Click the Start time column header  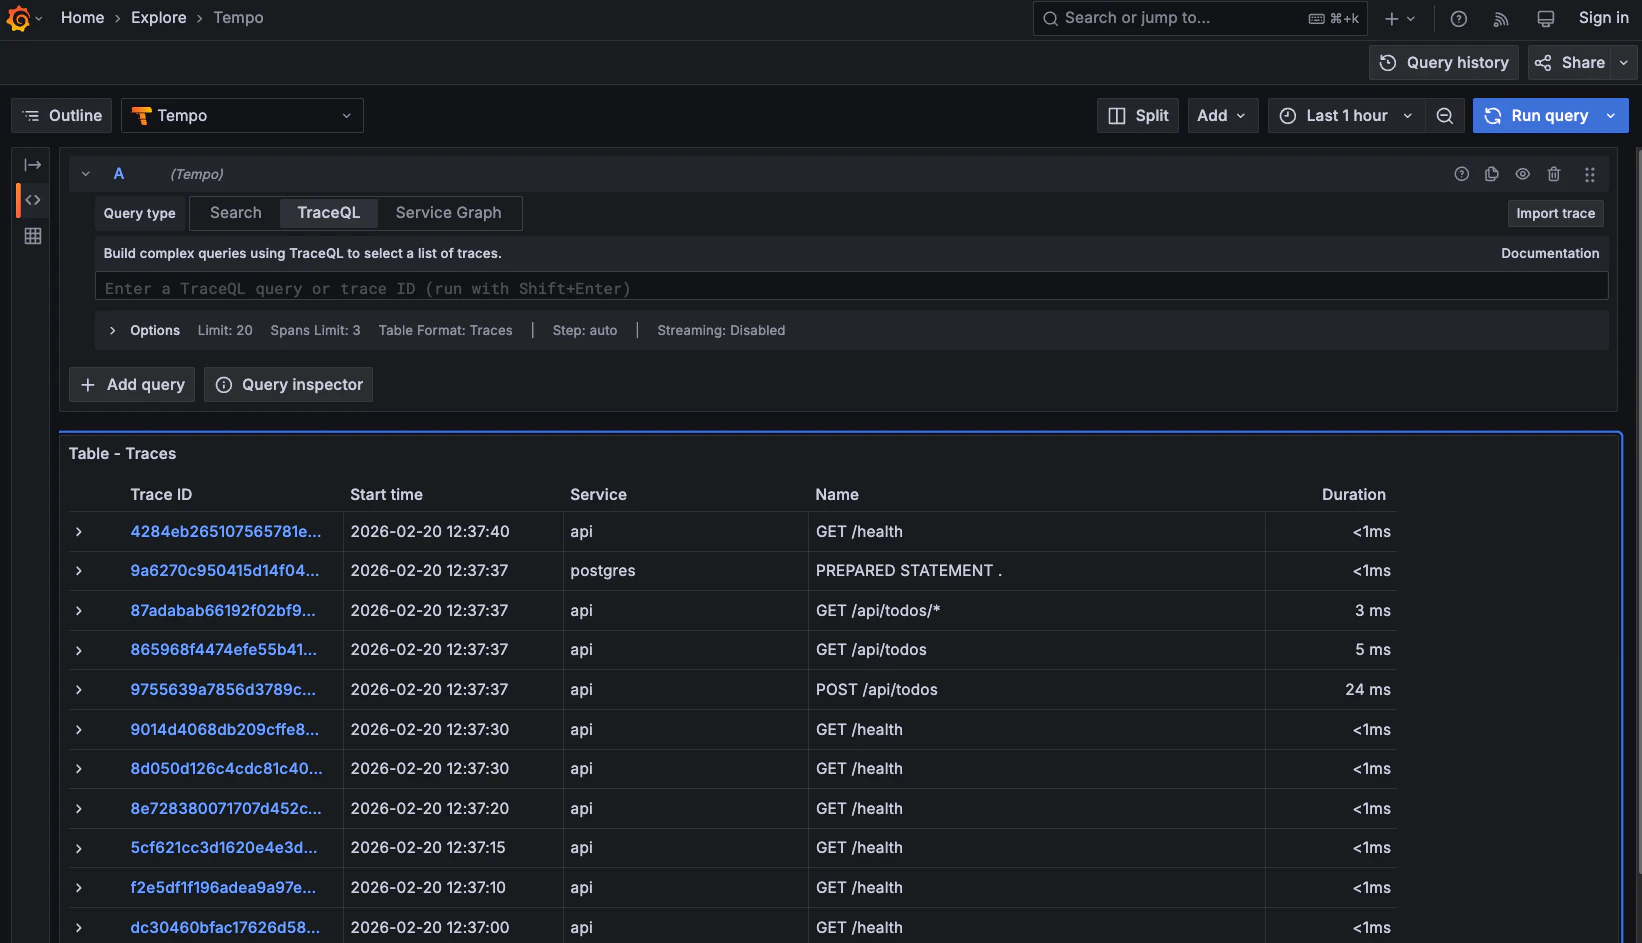pos(387,495)
